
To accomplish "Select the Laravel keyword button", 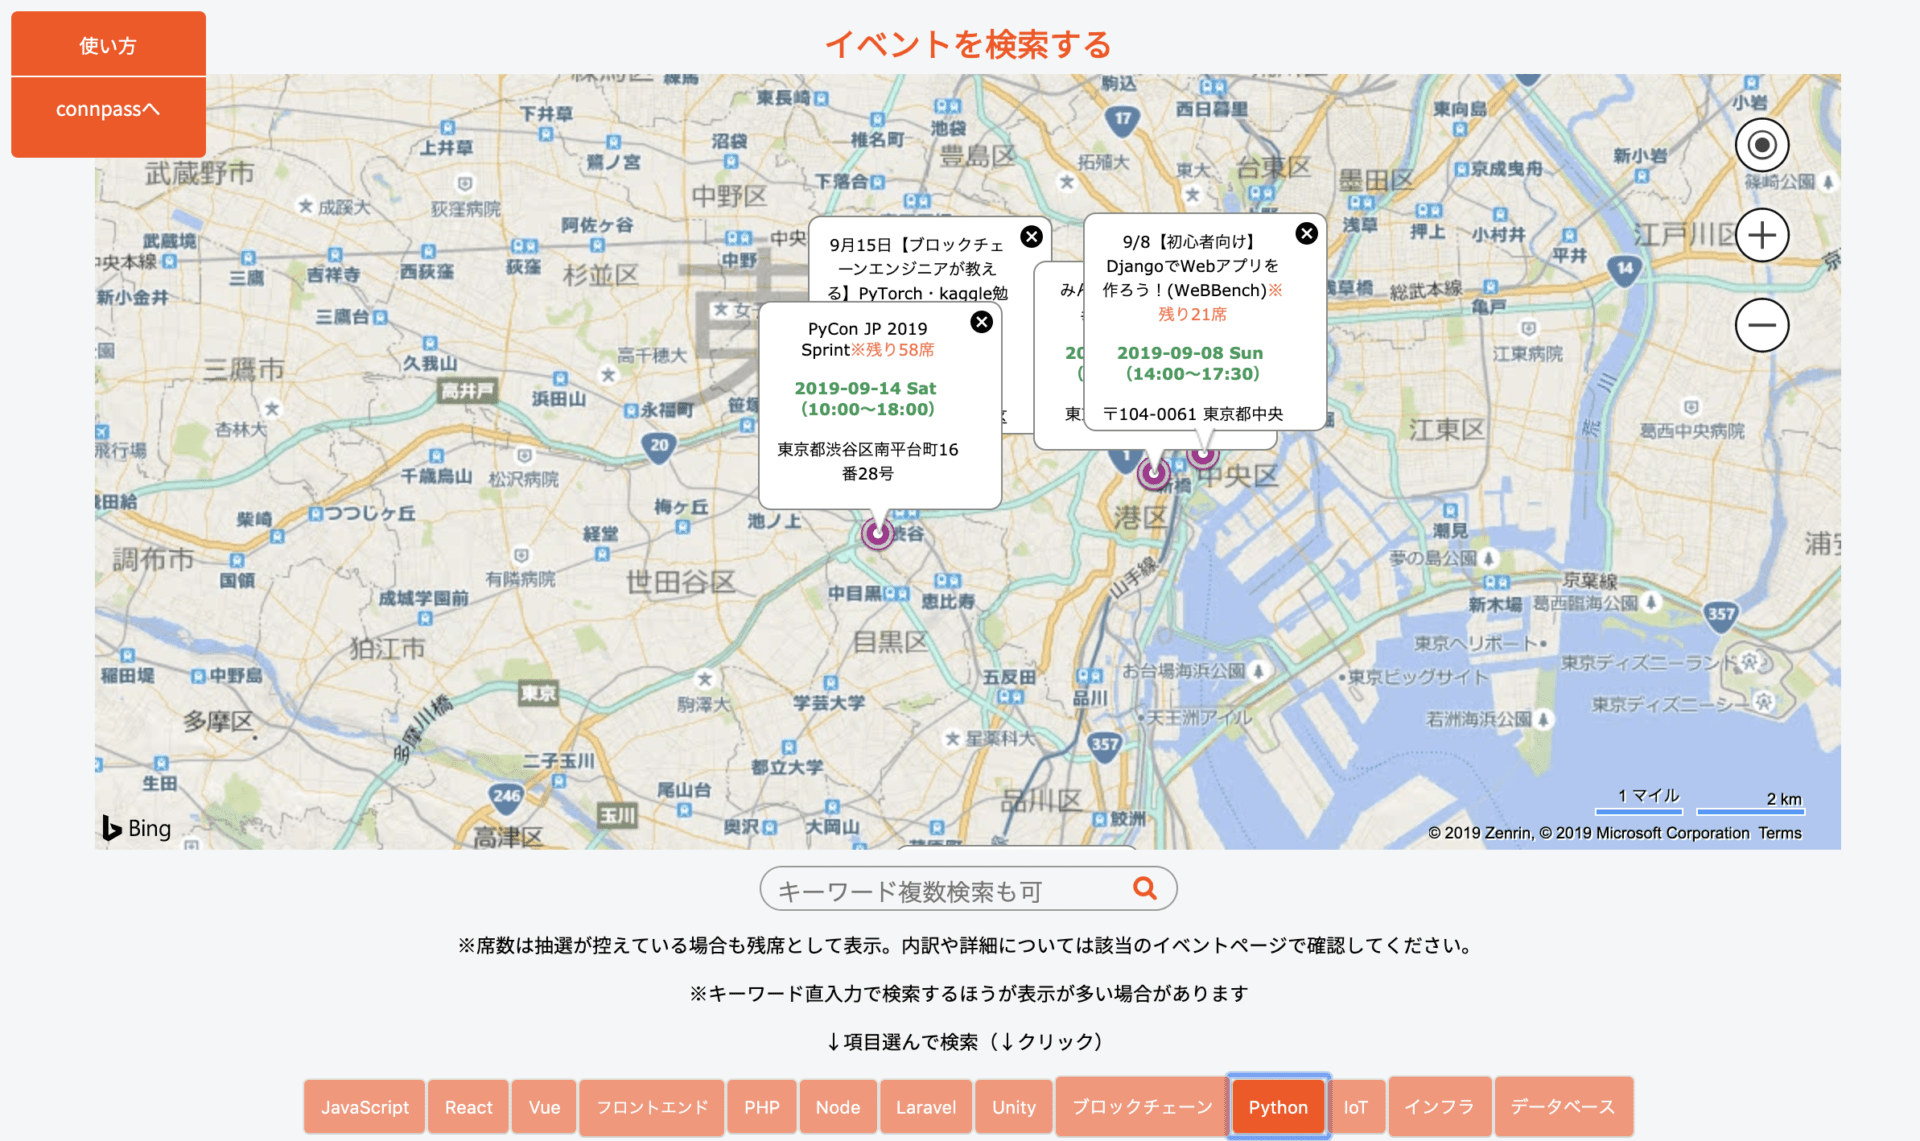I will click(925, 1107).
